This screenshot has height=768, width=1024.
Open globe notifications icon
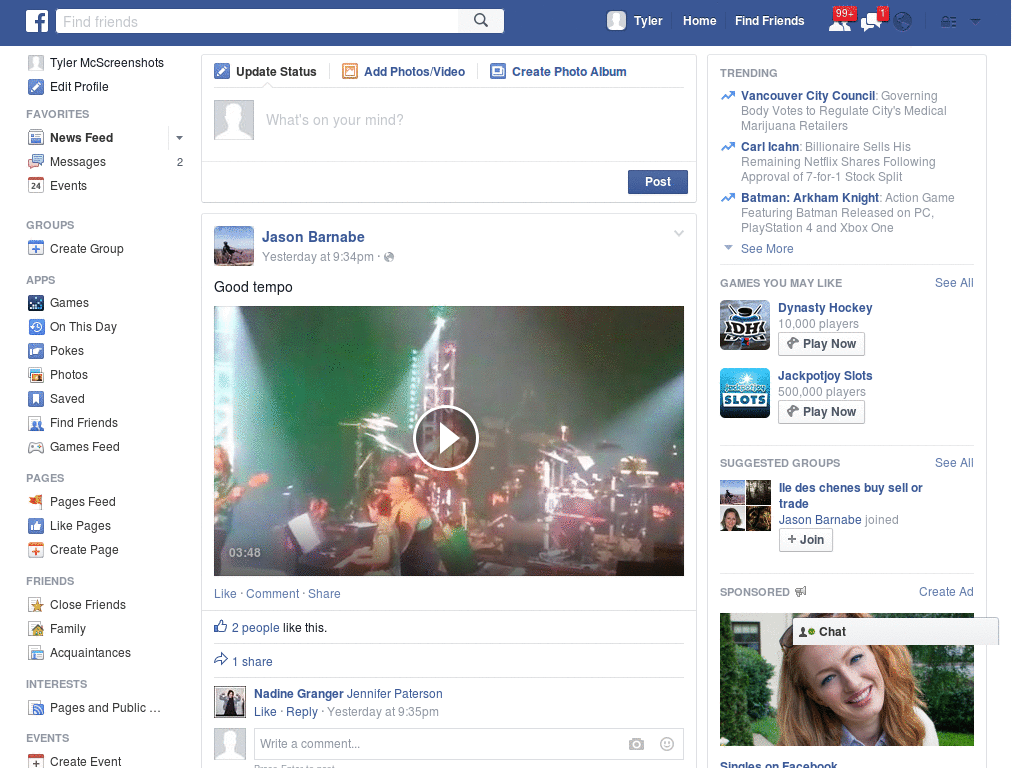[x=903, y=22]
